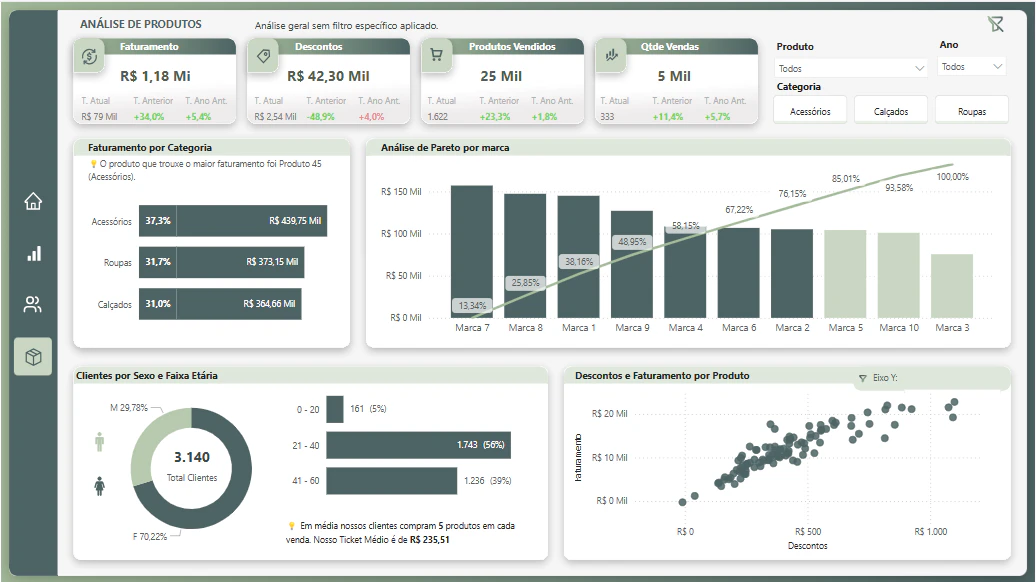This screenshot has width=1036, height=582.
Task: Open the Ano dropdown
Action: (971, 67)
